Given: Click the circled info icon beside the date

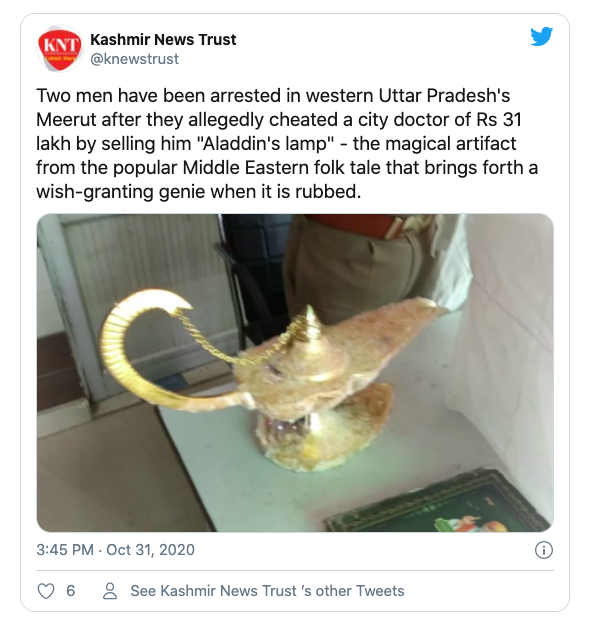Looking at the screenshot, I should pyautogui.click(x=544, y=550).
